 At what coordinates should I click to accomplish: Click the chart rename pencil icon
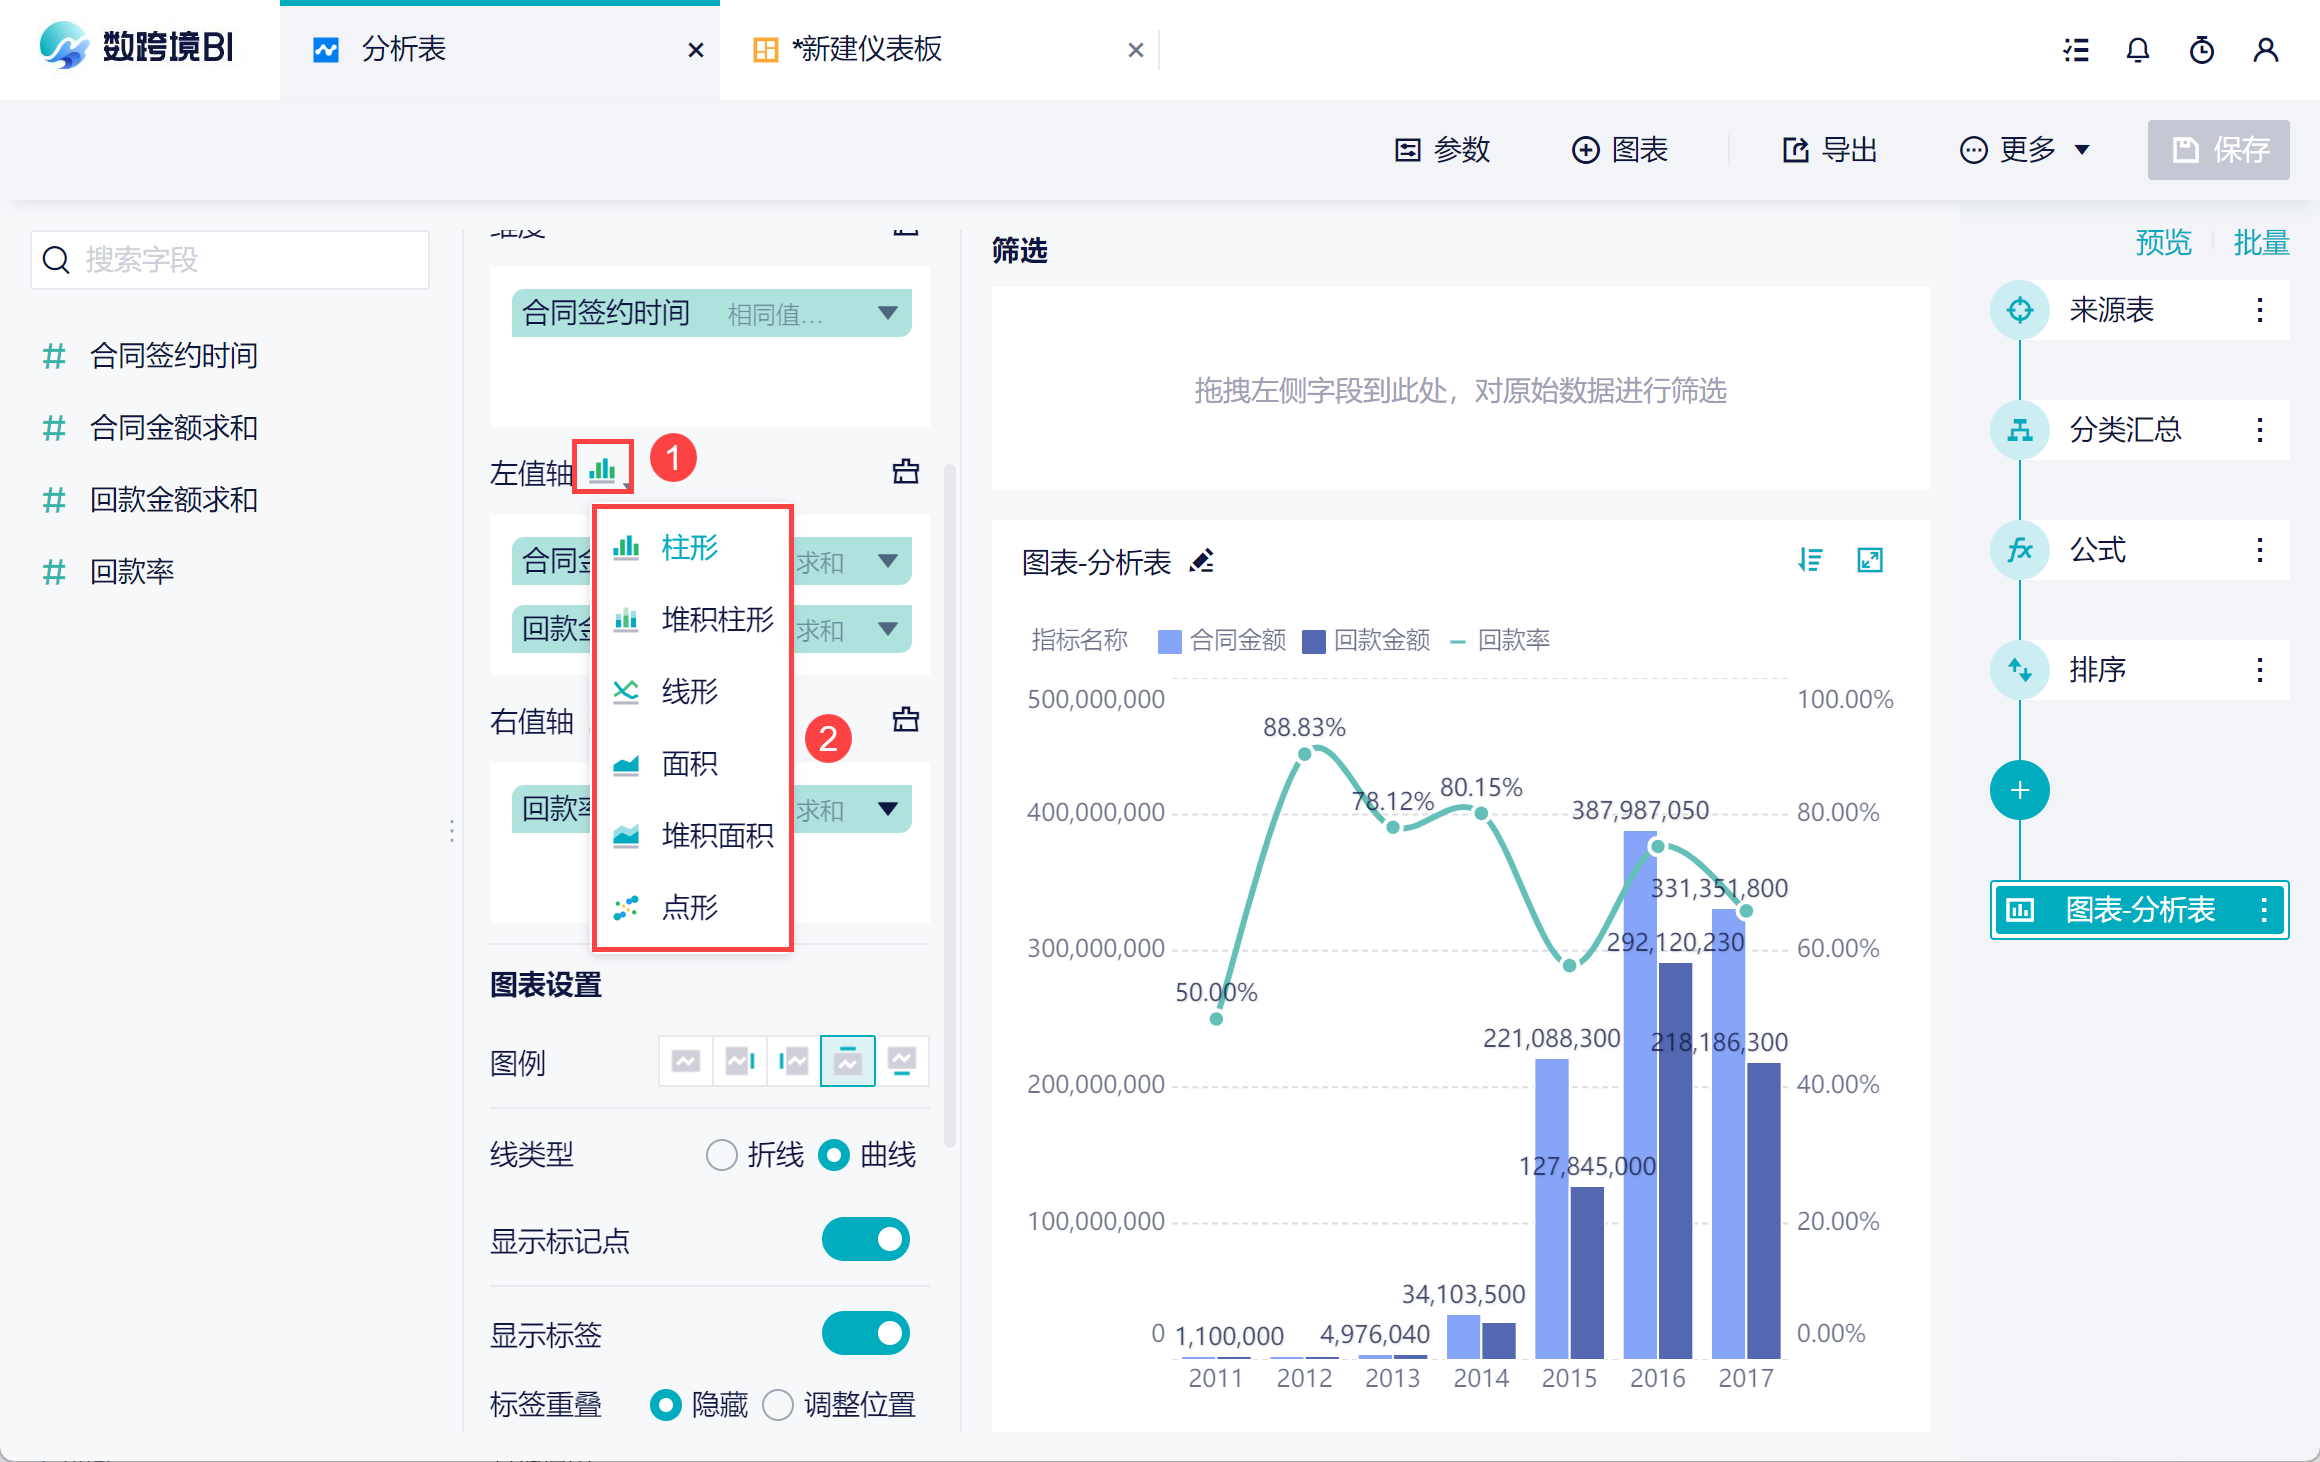[1201, 561]
